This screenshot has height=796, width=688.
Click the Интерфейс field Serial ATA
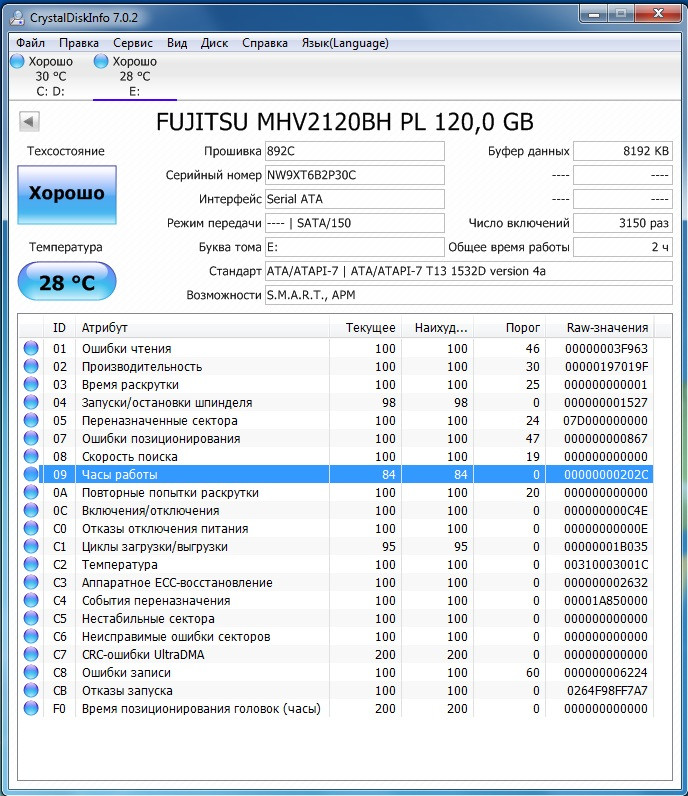[x=354, y=199]
